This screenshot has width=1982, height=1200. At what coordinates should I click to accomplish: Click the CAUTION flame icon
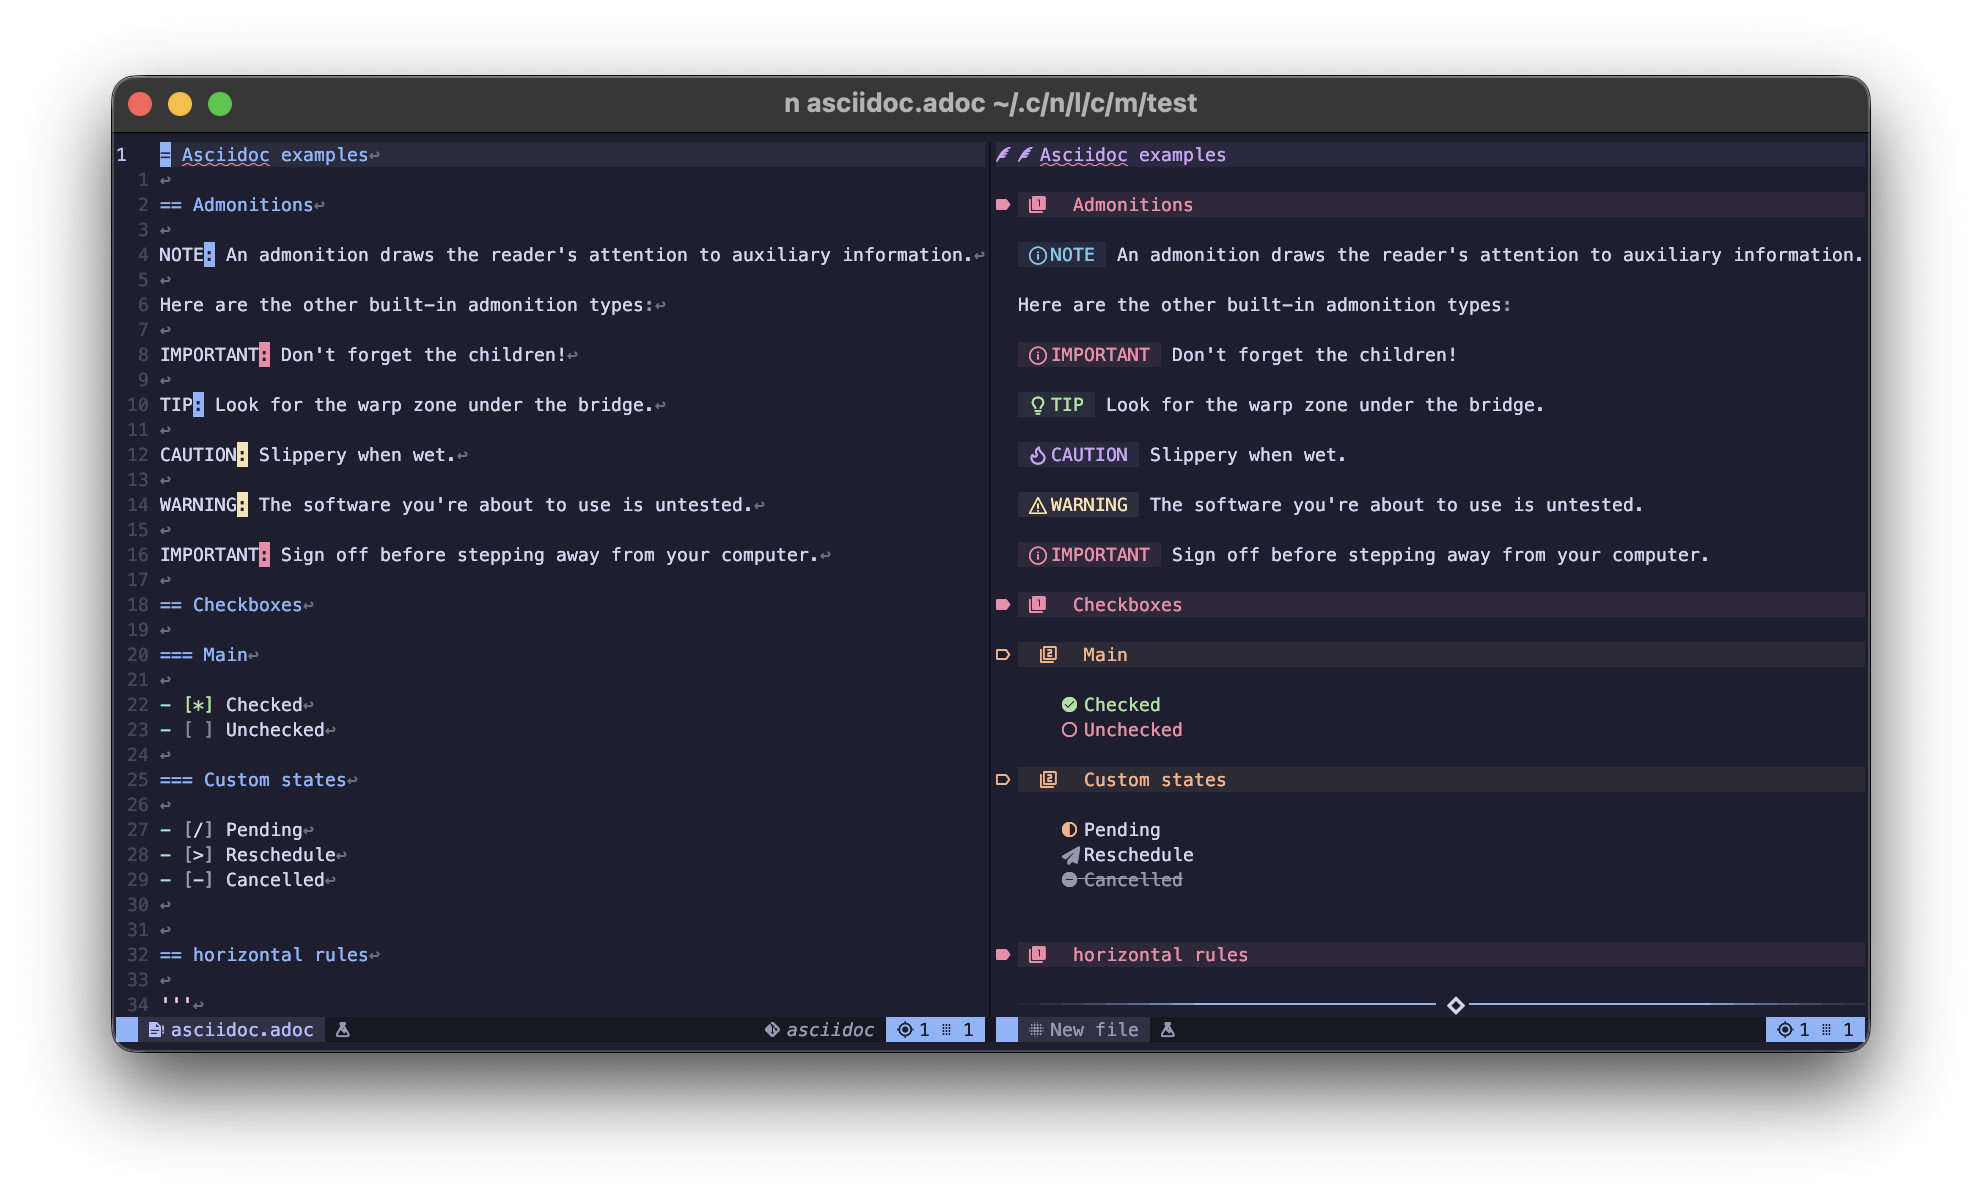pyautogui.click(x=1037, y=455)
